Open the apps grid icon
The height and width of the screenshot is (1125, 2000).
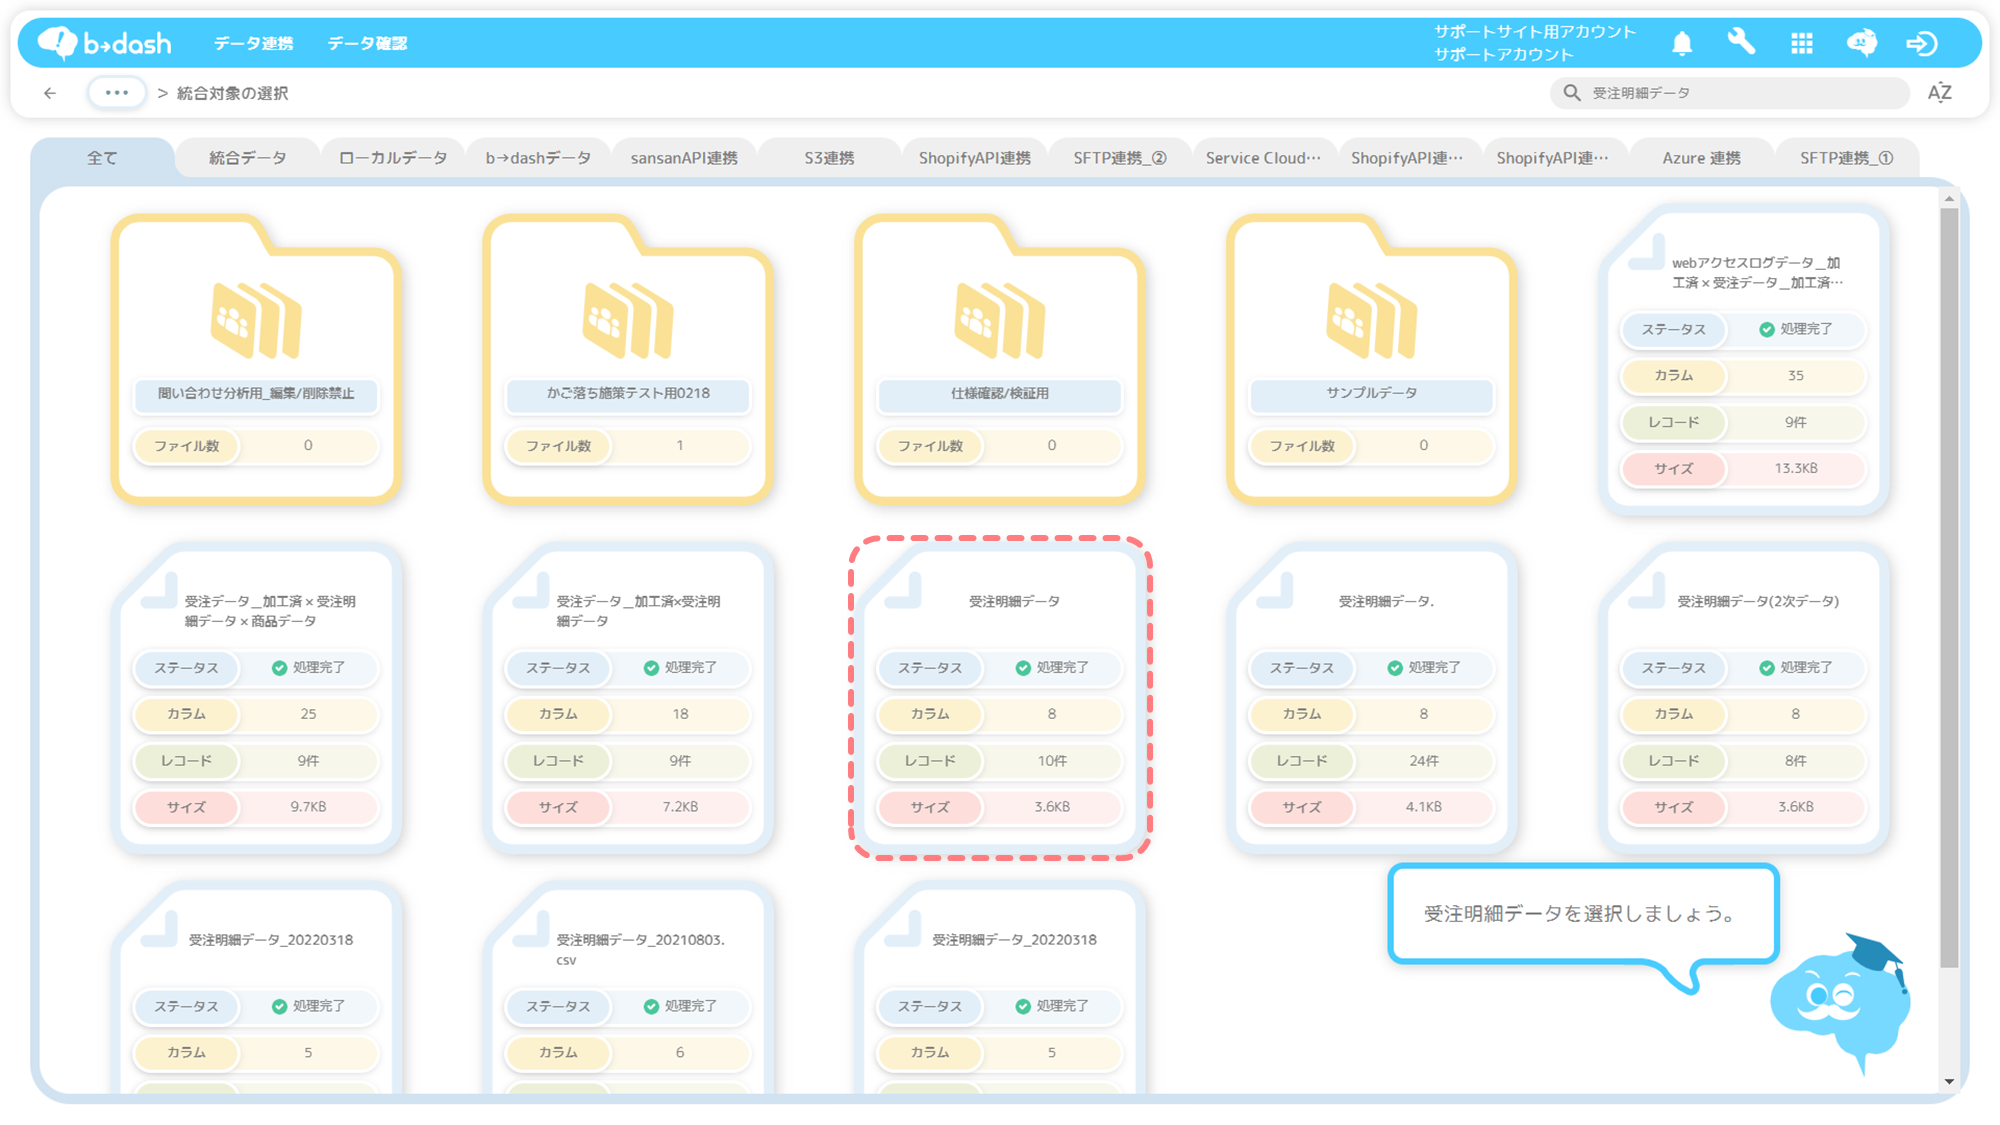click(x=1802, y=43)
